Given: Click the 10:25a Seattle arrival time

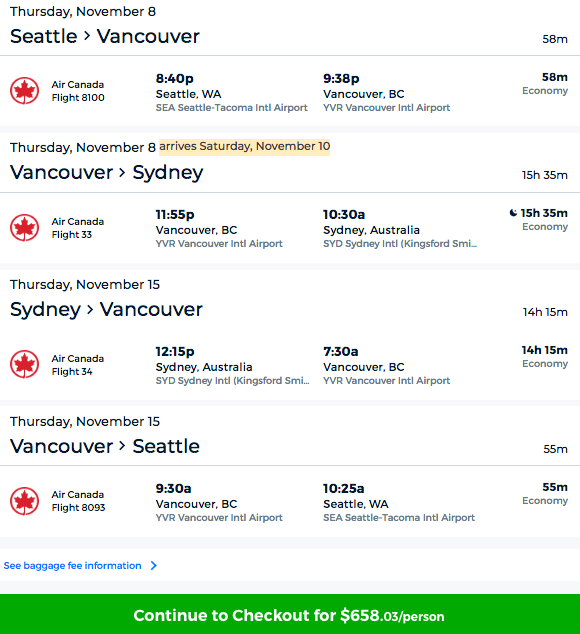Looking at the screenshot, I should click(x=343, y=488).
